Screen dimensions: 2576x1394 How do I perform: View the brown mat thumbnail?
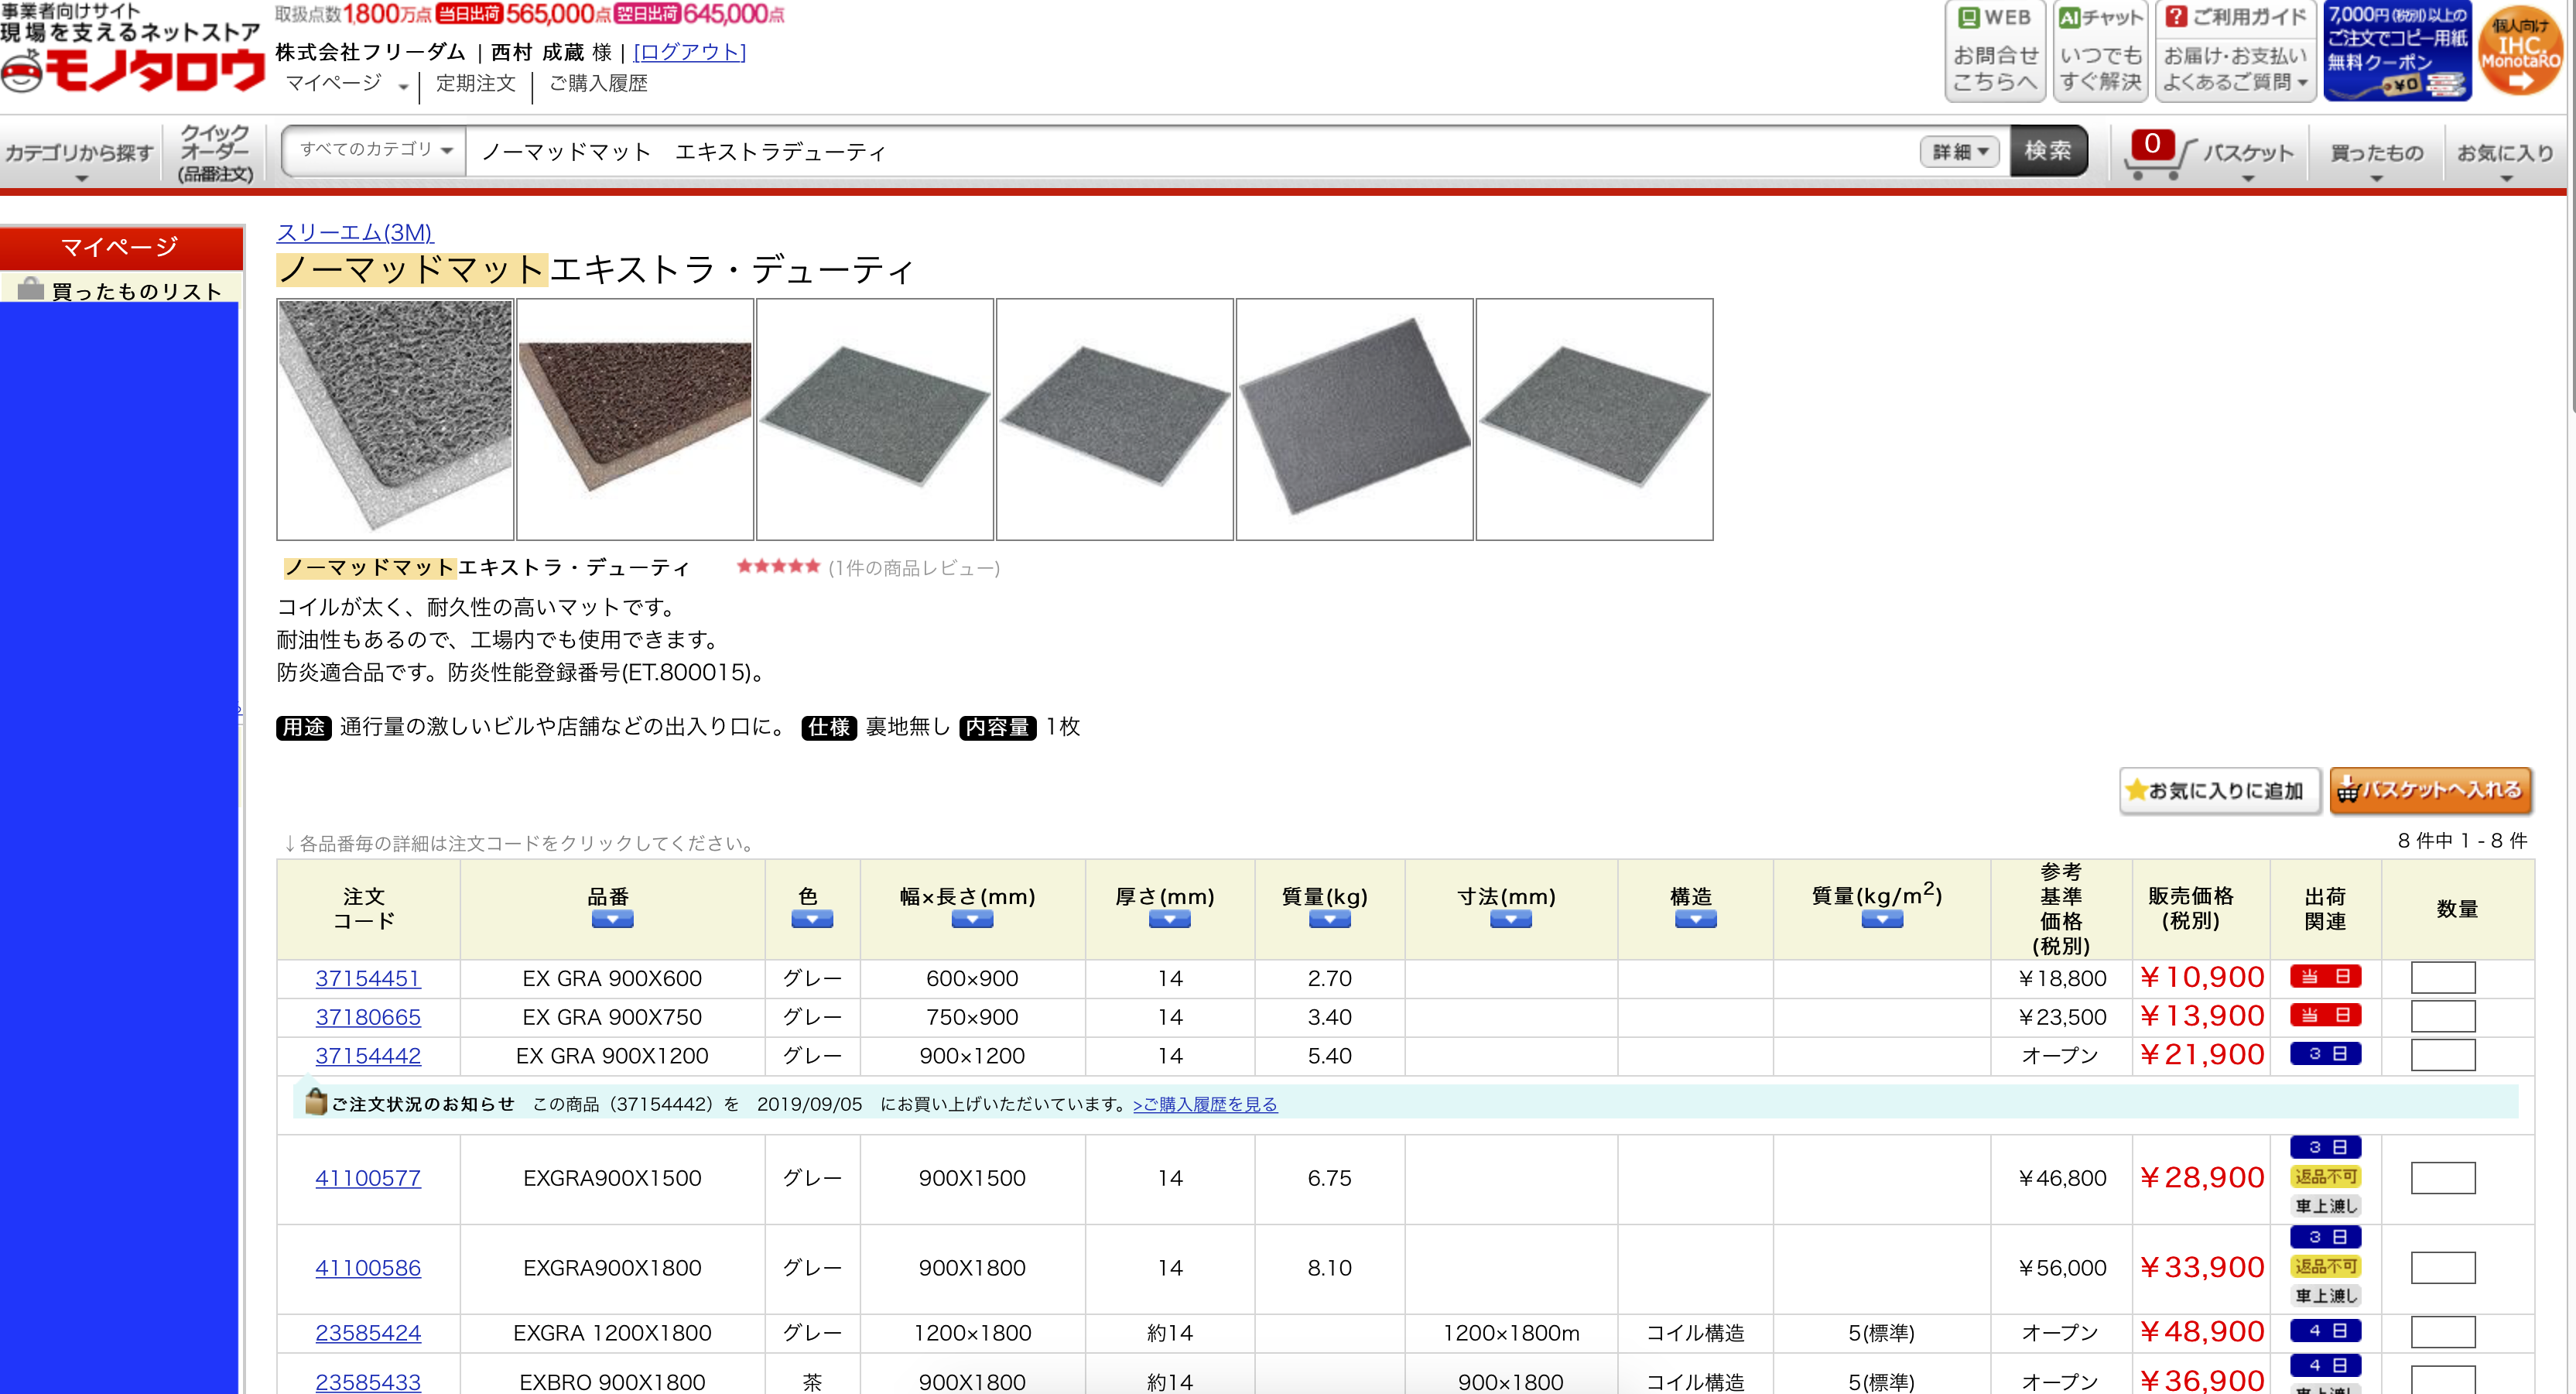635,419
